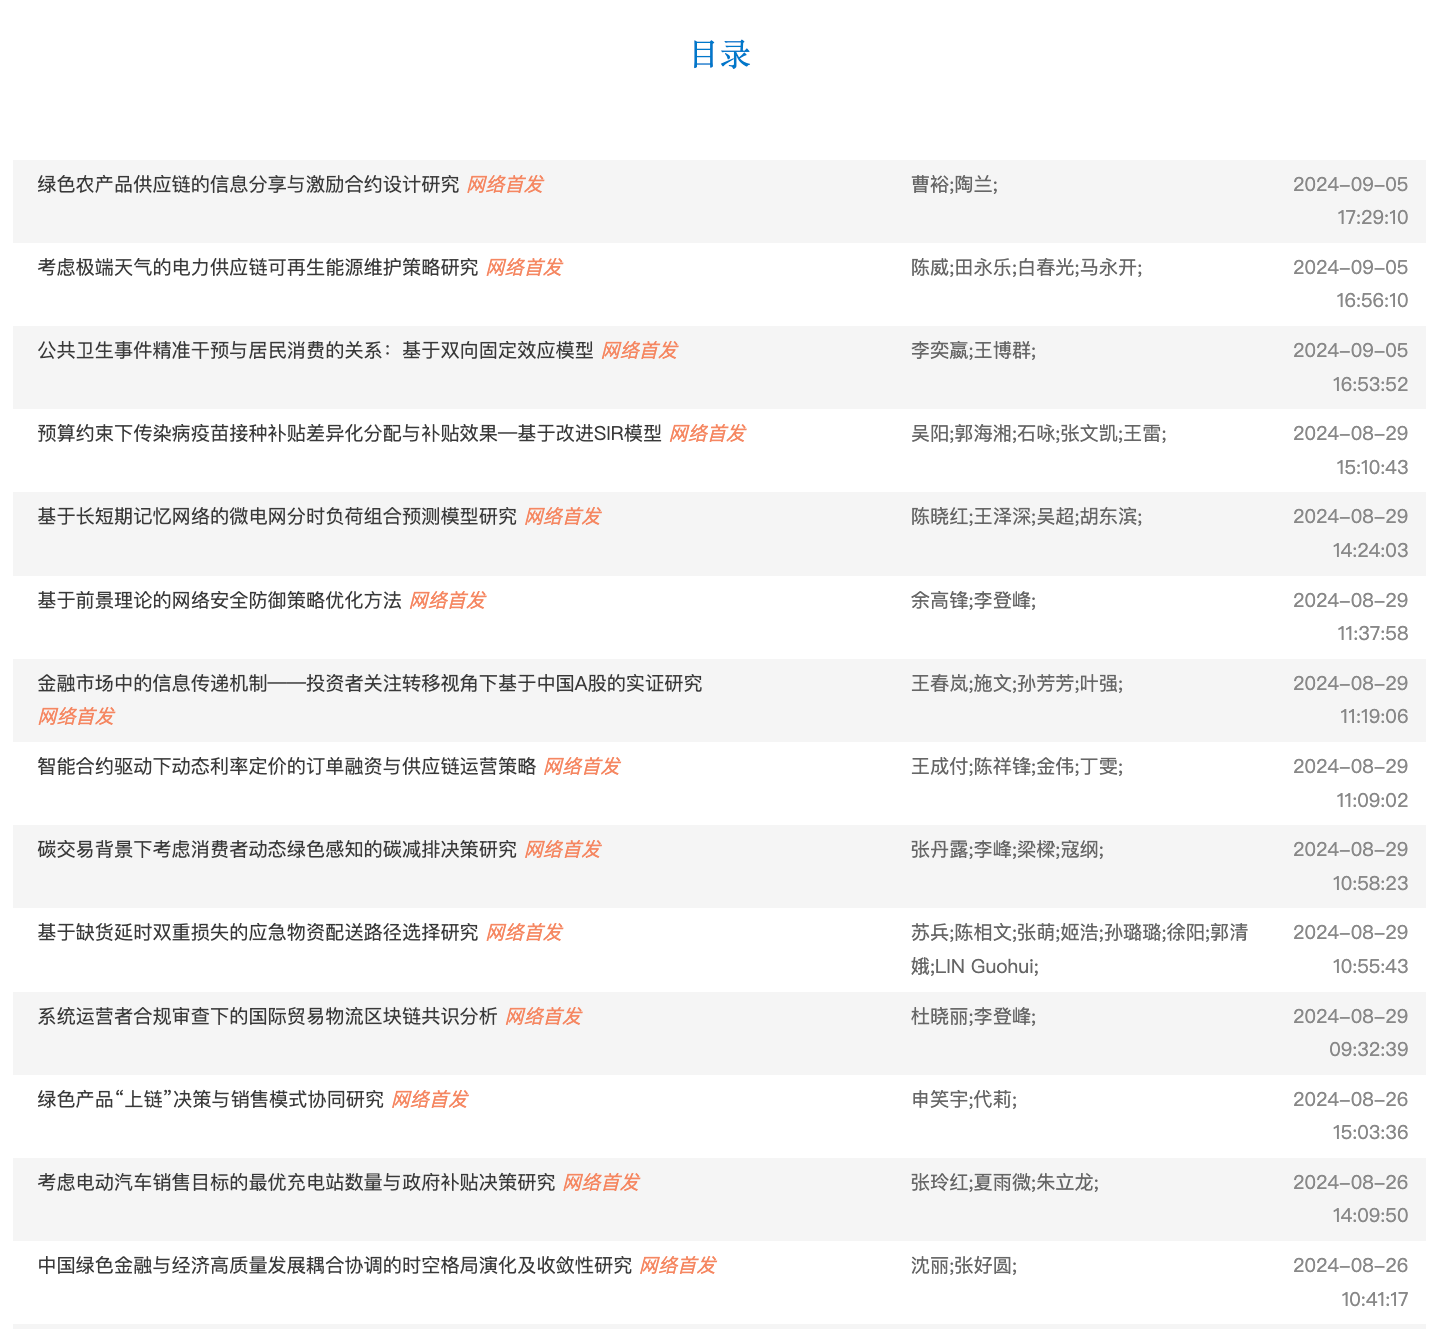Open the article 绿色产品“上链”决策与销售模式协同研究
Image resolution: width=1437 pixels, height=1329 pixels.
pyautogui.click(x=210, y=1100)
